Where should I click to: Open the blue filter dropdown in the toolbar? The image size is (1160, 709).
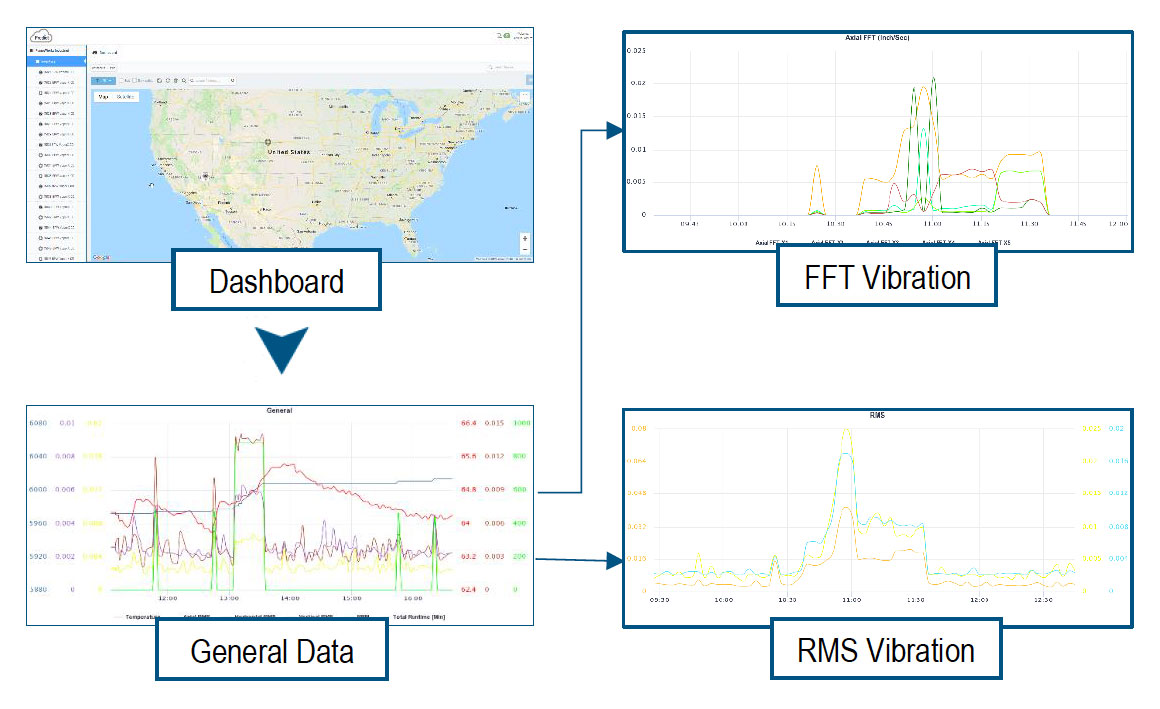[103, 80]
